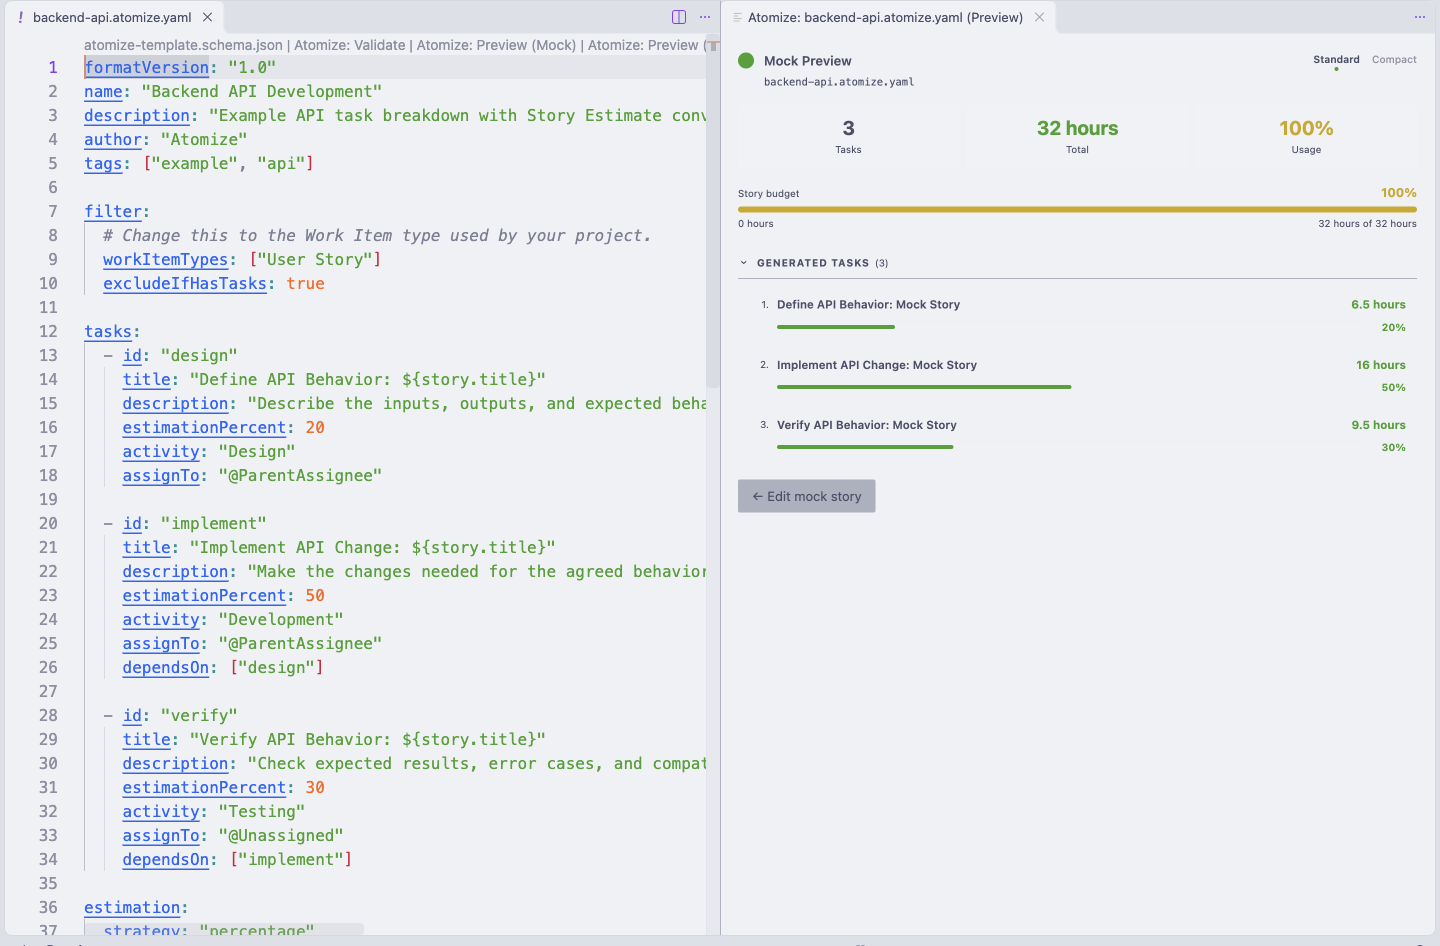Switch to Compact view mode
Screen dimensions: 1440x946
click(x=1394, y=60)
